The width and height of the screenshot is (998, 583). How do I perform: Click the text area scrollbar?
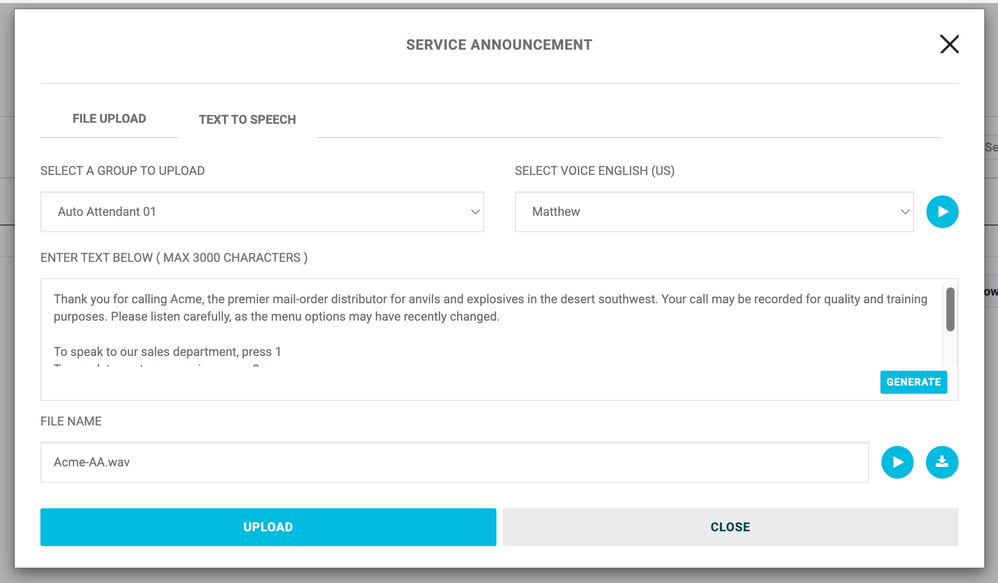951,310
